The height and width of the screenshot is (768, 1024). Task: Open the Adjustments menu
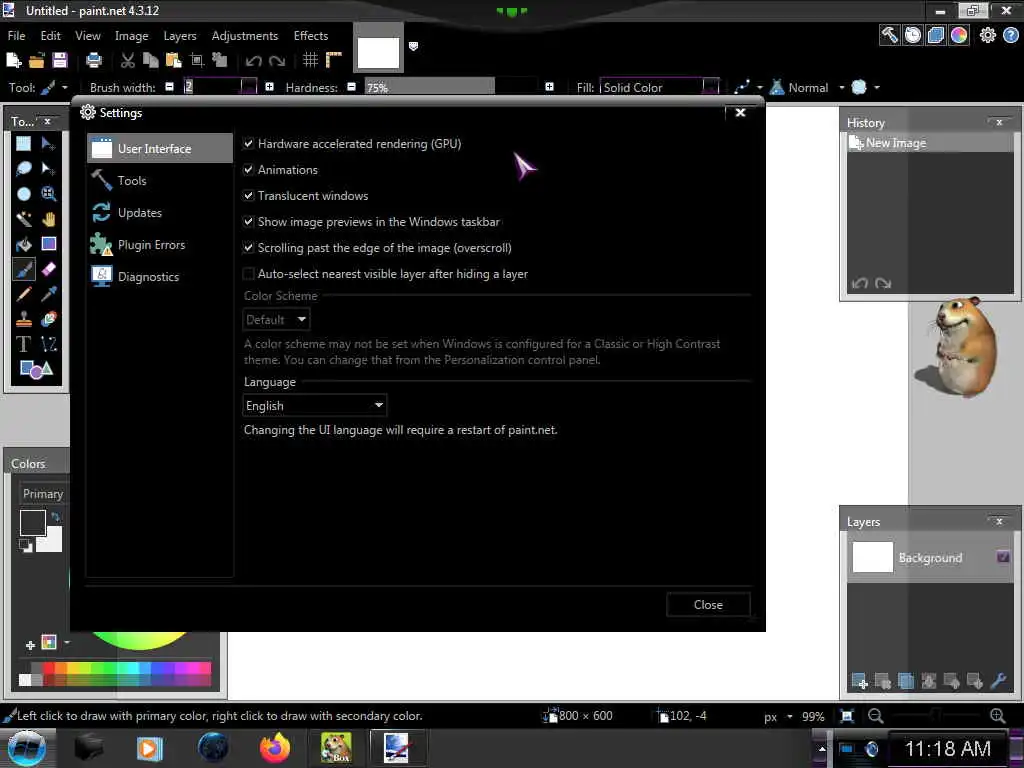click(x=245, y=36)
